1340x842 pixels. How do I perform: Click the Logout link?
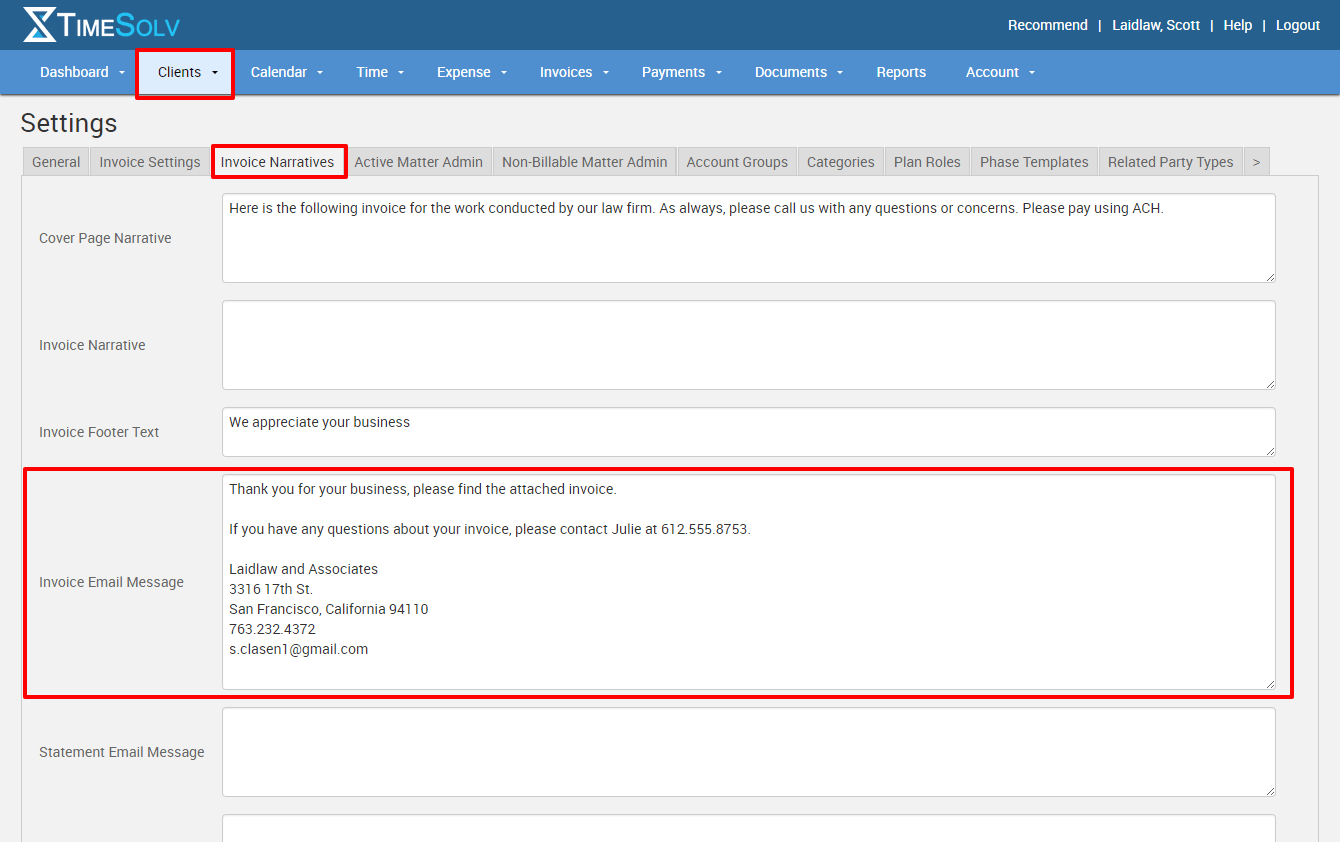1297,25
